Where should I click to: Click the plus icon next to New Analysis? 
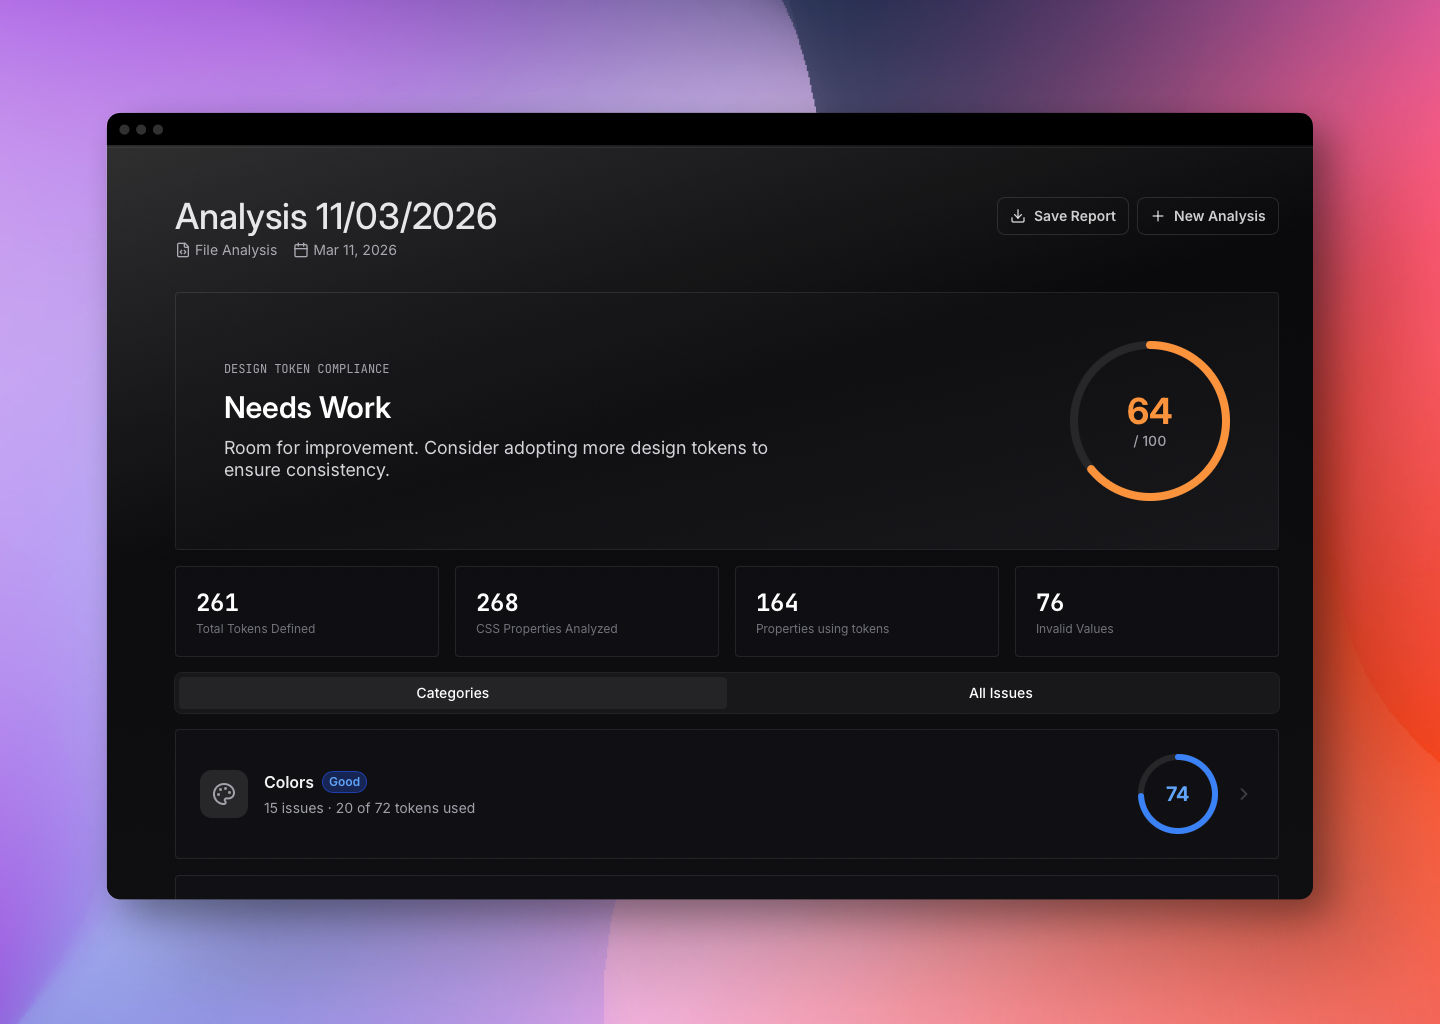coord(1157,216)
